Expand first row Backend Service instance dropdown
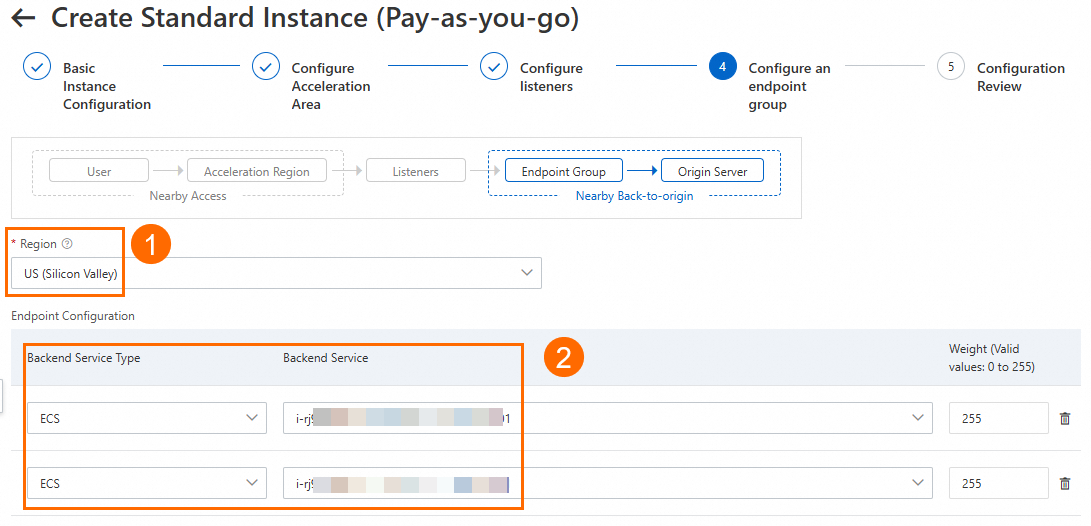1091x526 pixels. [x=917, y=419]
